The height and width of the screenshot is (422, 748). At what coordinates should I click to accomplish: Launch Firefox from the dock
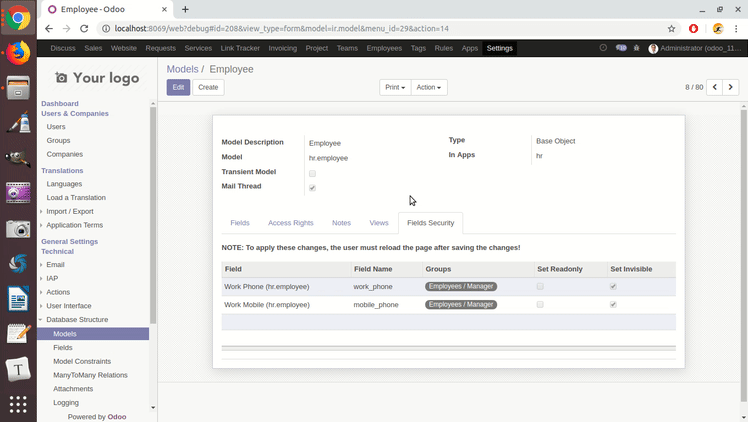tap(18, 53)
